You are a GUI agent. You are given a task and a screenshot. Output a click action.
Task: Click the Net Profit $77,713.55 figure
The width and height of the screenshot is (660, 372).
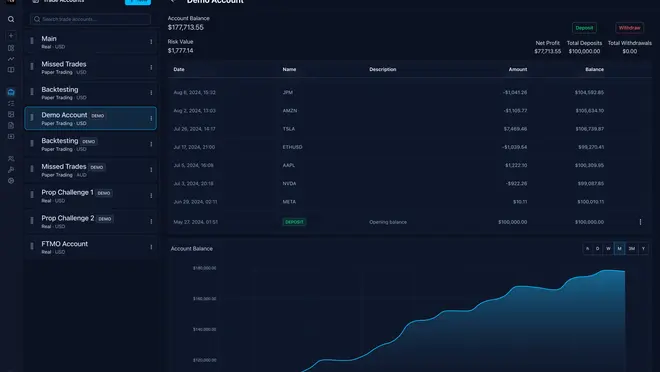[548, 51]
